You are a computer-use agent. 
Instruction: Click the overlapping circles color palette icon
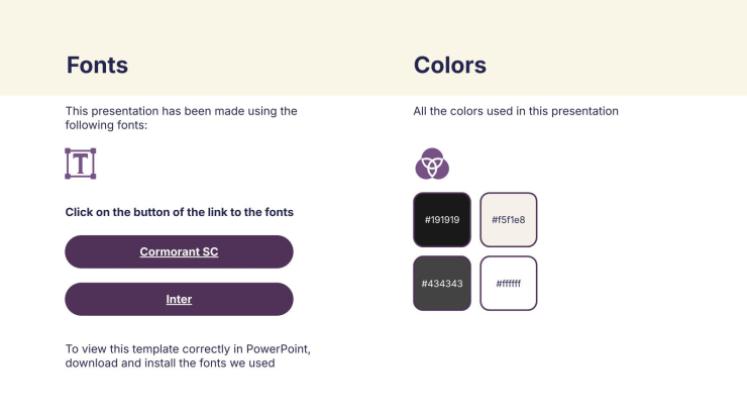(432, 163)
